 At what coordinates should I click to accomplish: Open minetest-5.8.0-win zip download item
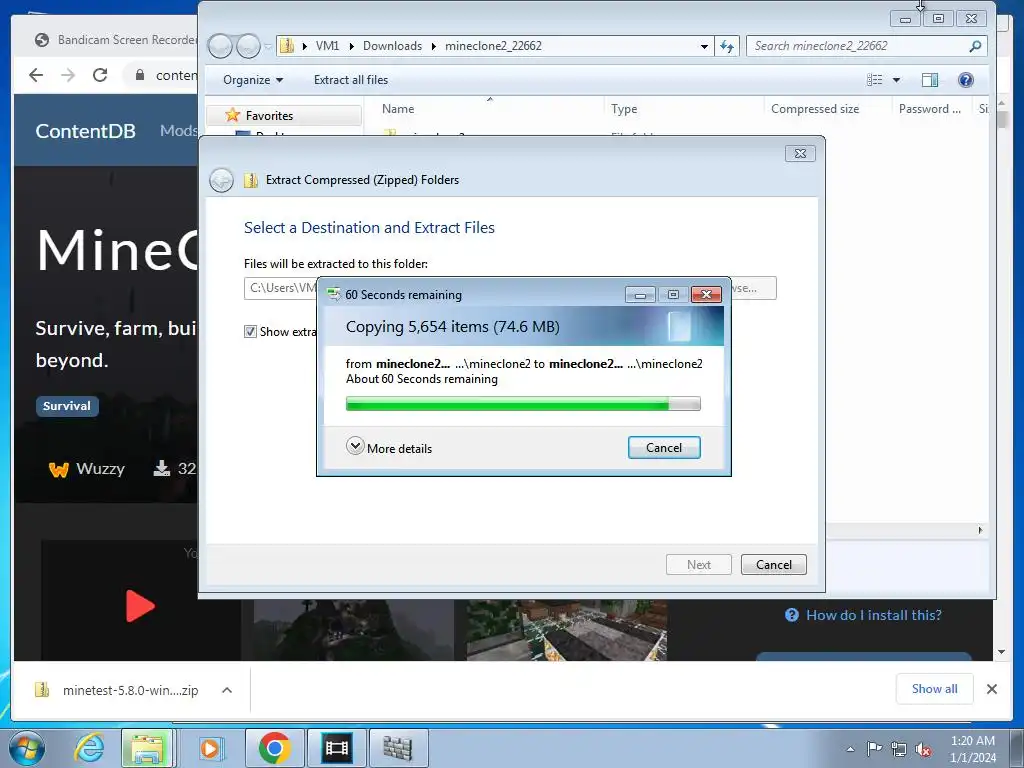point(118,690)
